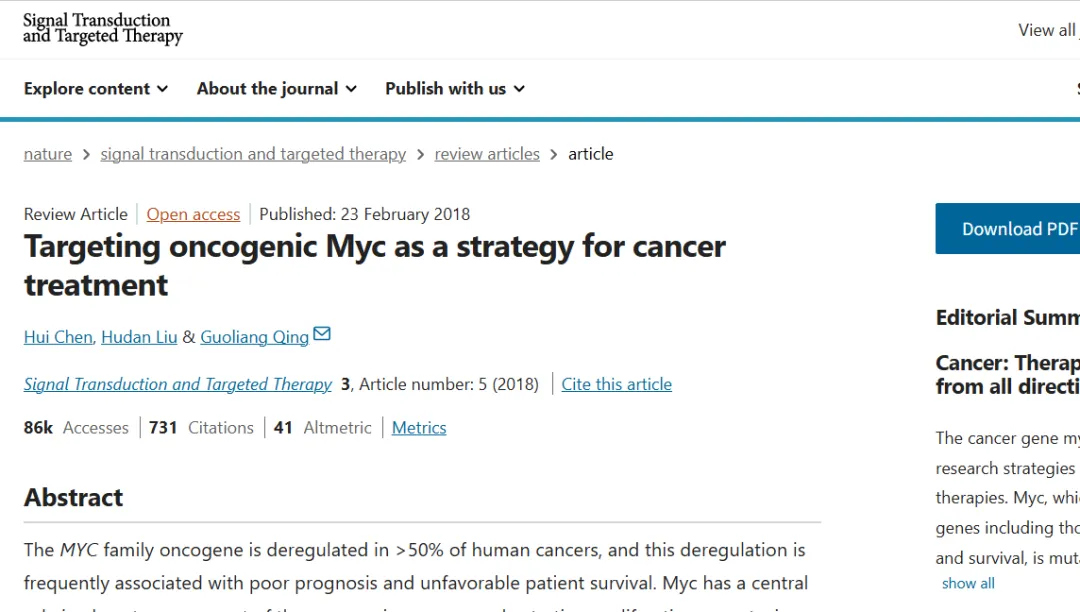Open the italic journal name link

[178, 384]
